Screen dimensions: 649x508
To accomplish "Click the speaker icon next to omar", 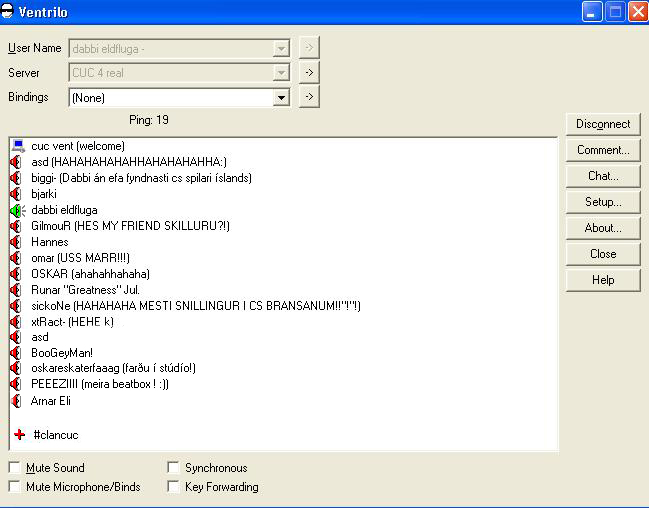I will point(16,258).
